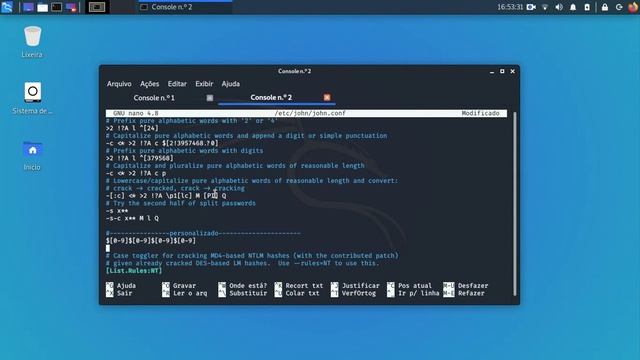Click the terminal vertical scrollbar

coord(515,203)
